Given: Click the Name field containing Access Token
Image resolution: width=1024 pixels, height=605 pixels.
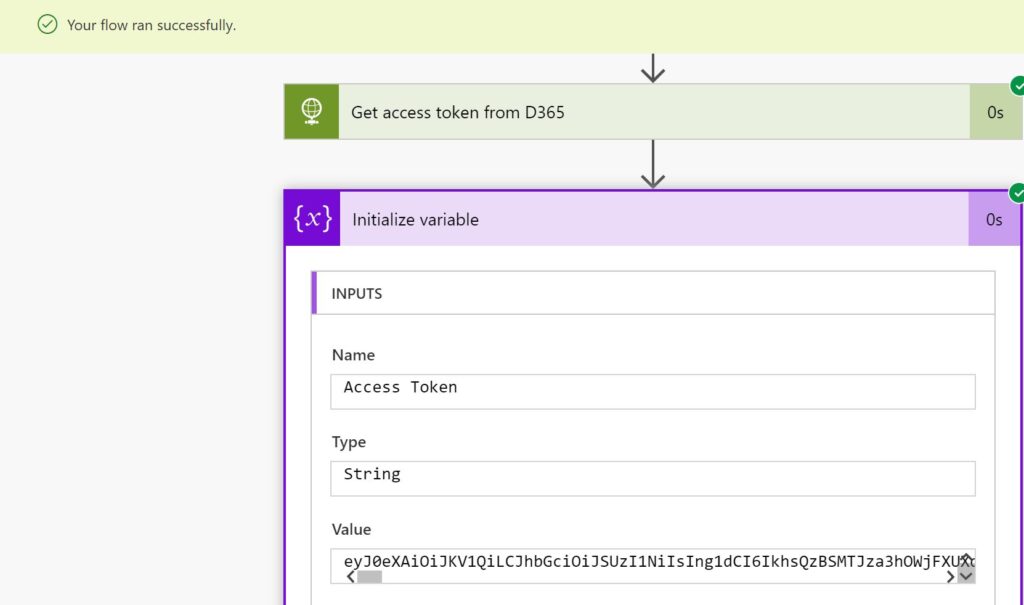Looking at the screenshot, I should [653, 391].
